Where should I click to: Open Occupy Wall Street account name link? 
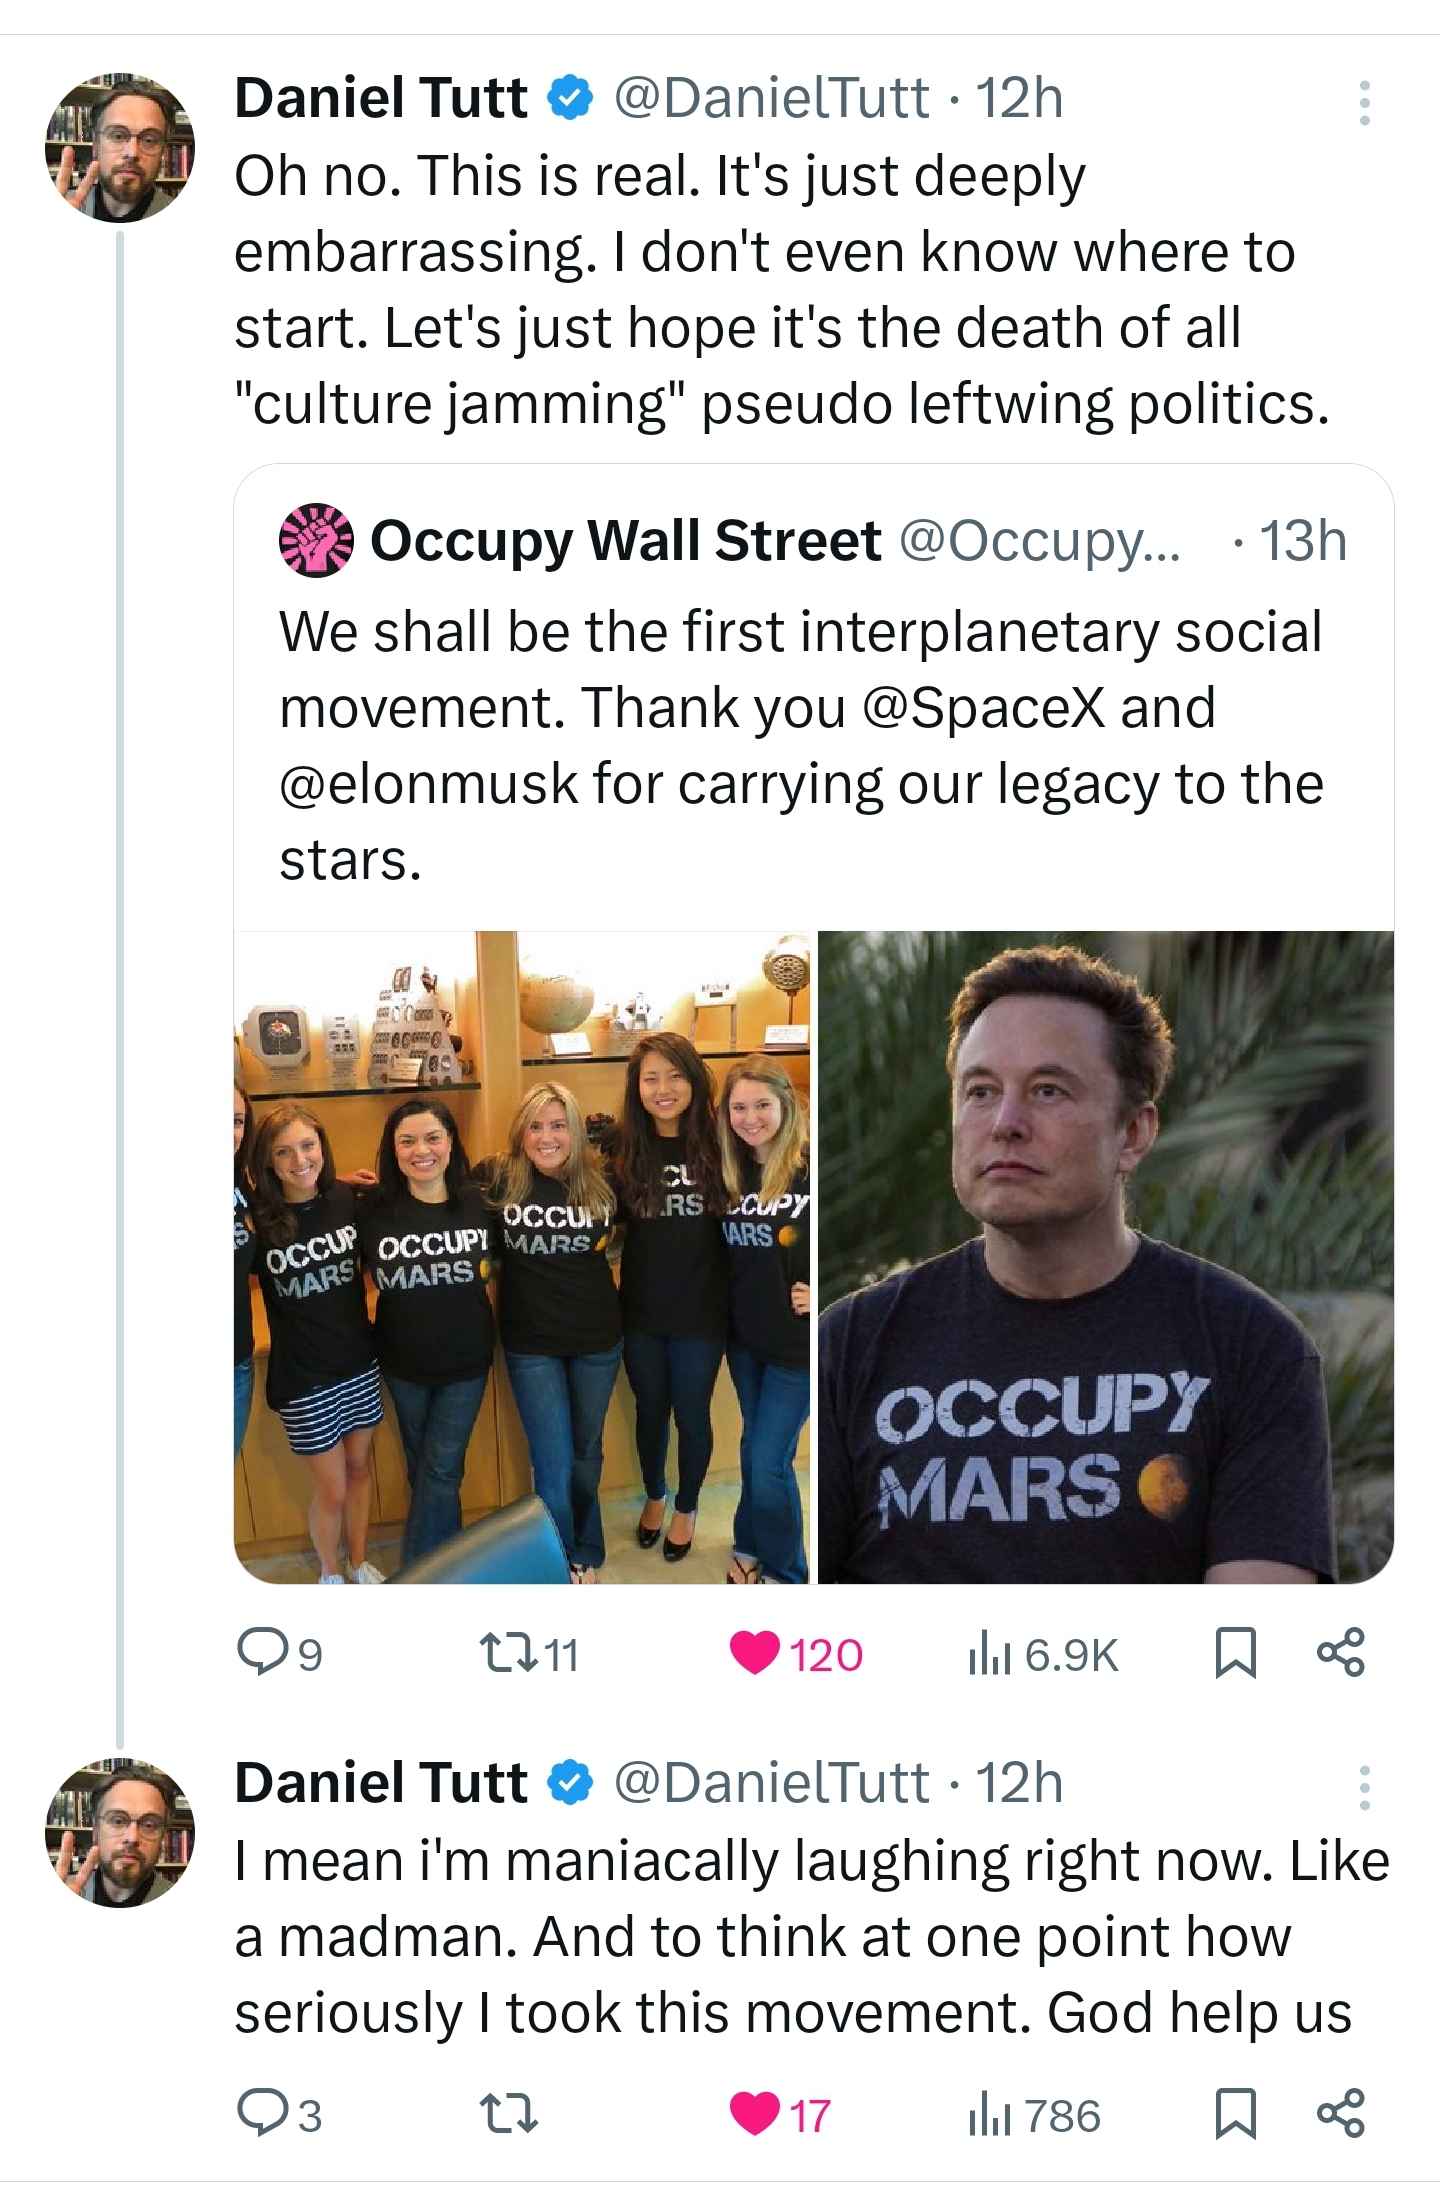click(626, 541)
